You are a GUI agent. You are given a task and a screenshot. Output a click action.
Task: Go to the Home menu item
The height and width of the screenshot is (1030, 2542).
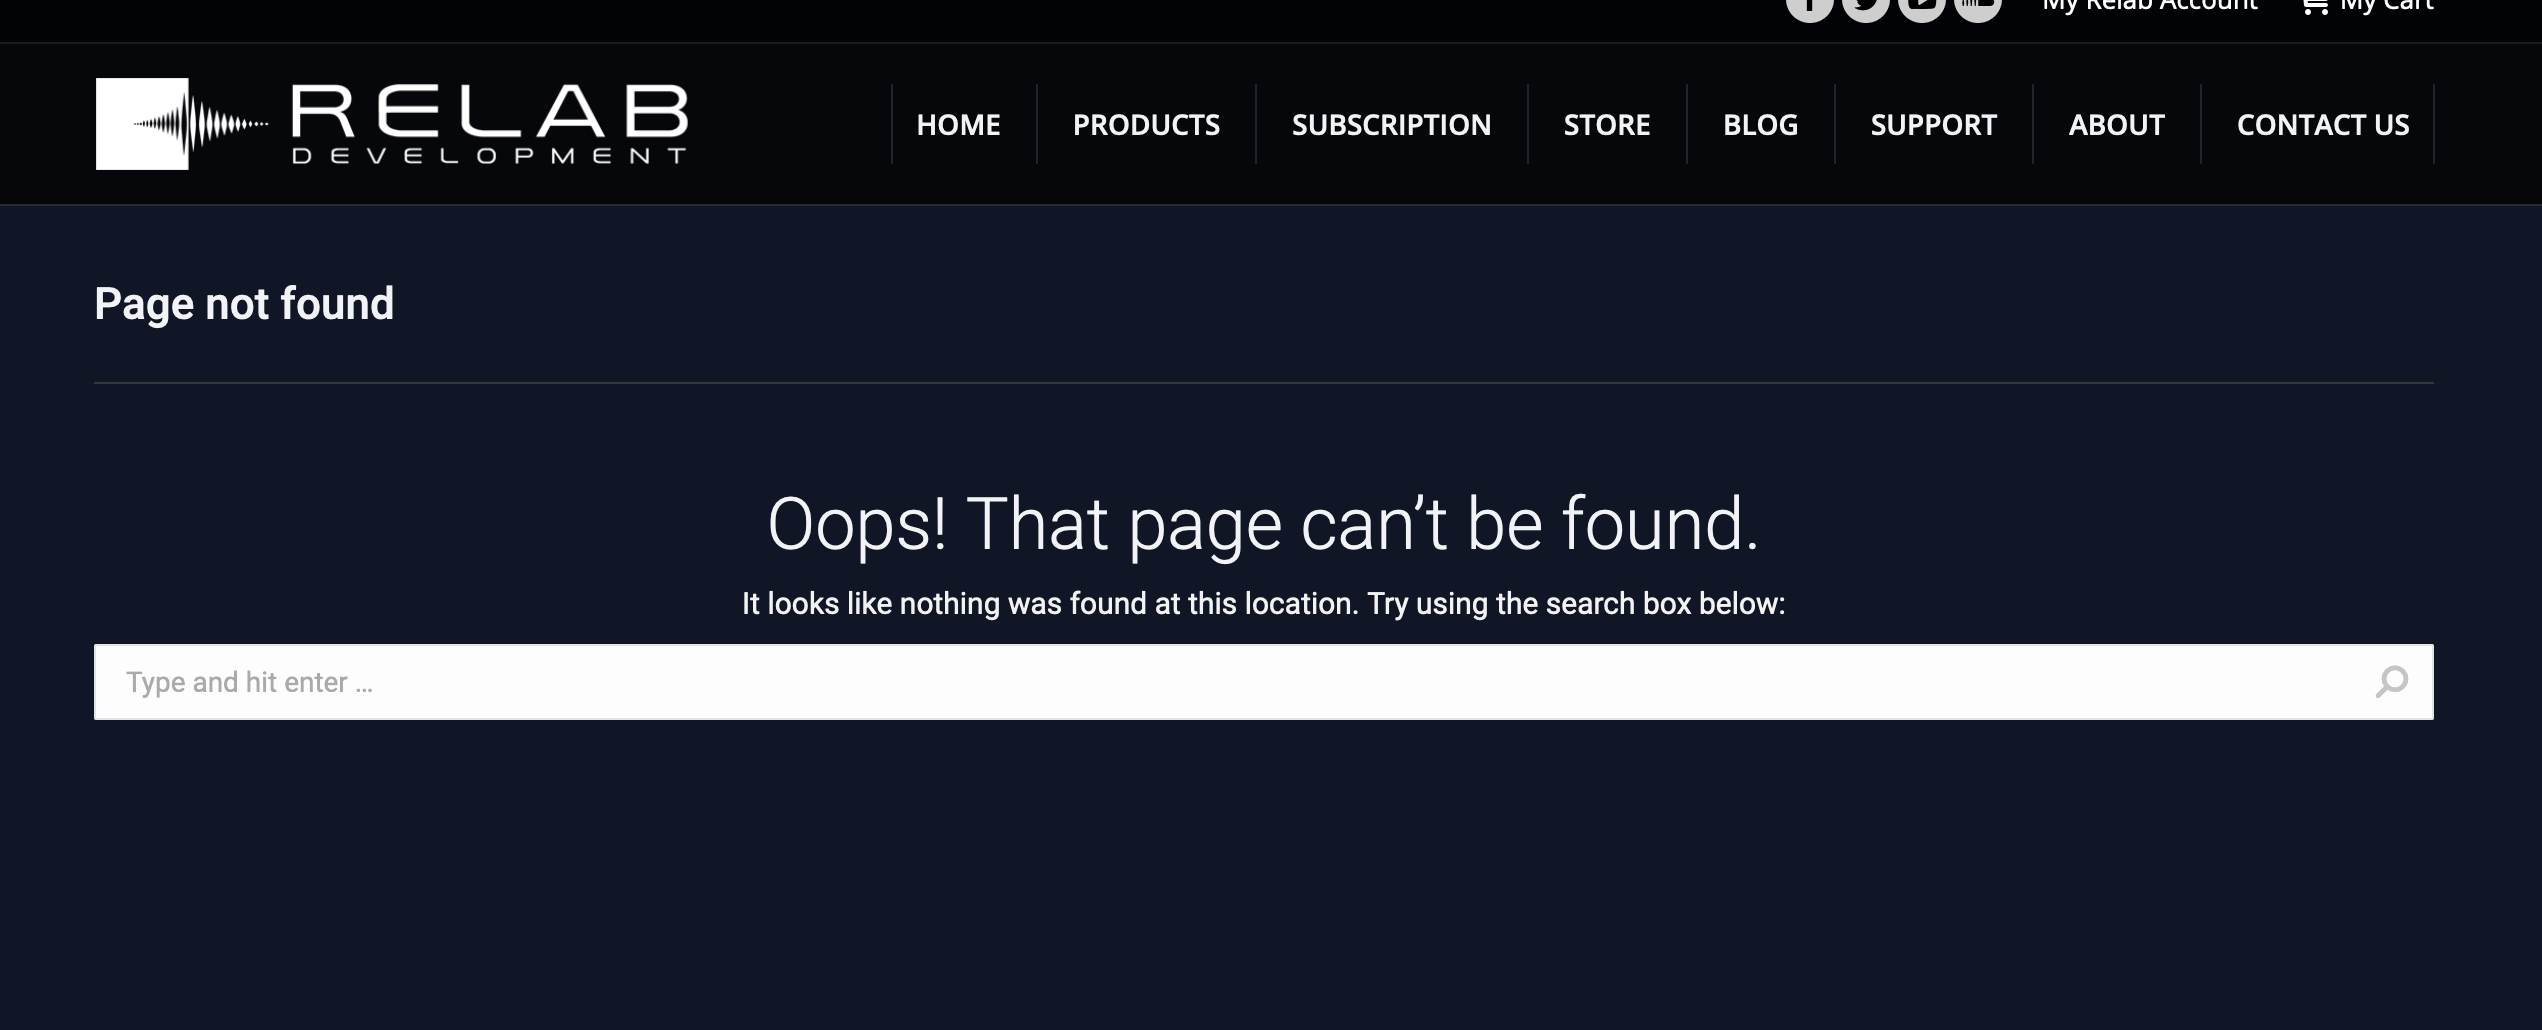[x=958, y=125]
